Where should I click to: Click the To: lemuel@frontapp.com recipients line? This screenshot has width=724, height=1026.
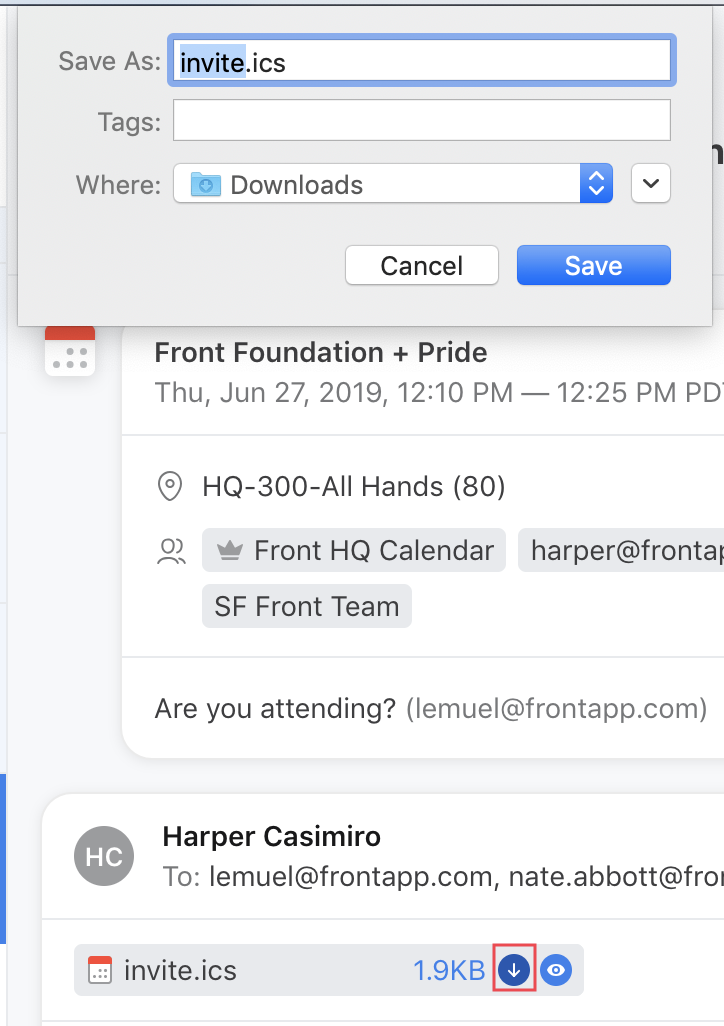tap(443, 877)
